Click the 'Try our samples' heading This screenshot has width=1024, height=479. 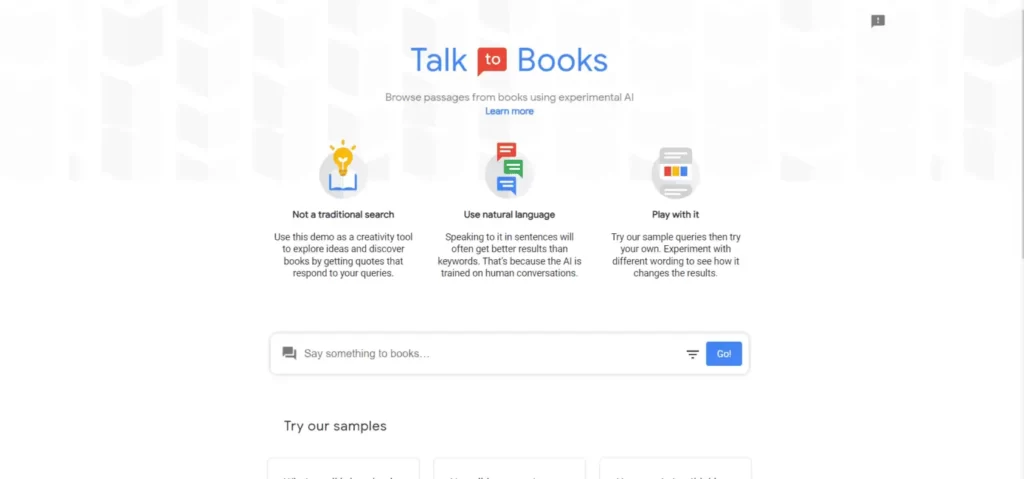coord(335,426)
